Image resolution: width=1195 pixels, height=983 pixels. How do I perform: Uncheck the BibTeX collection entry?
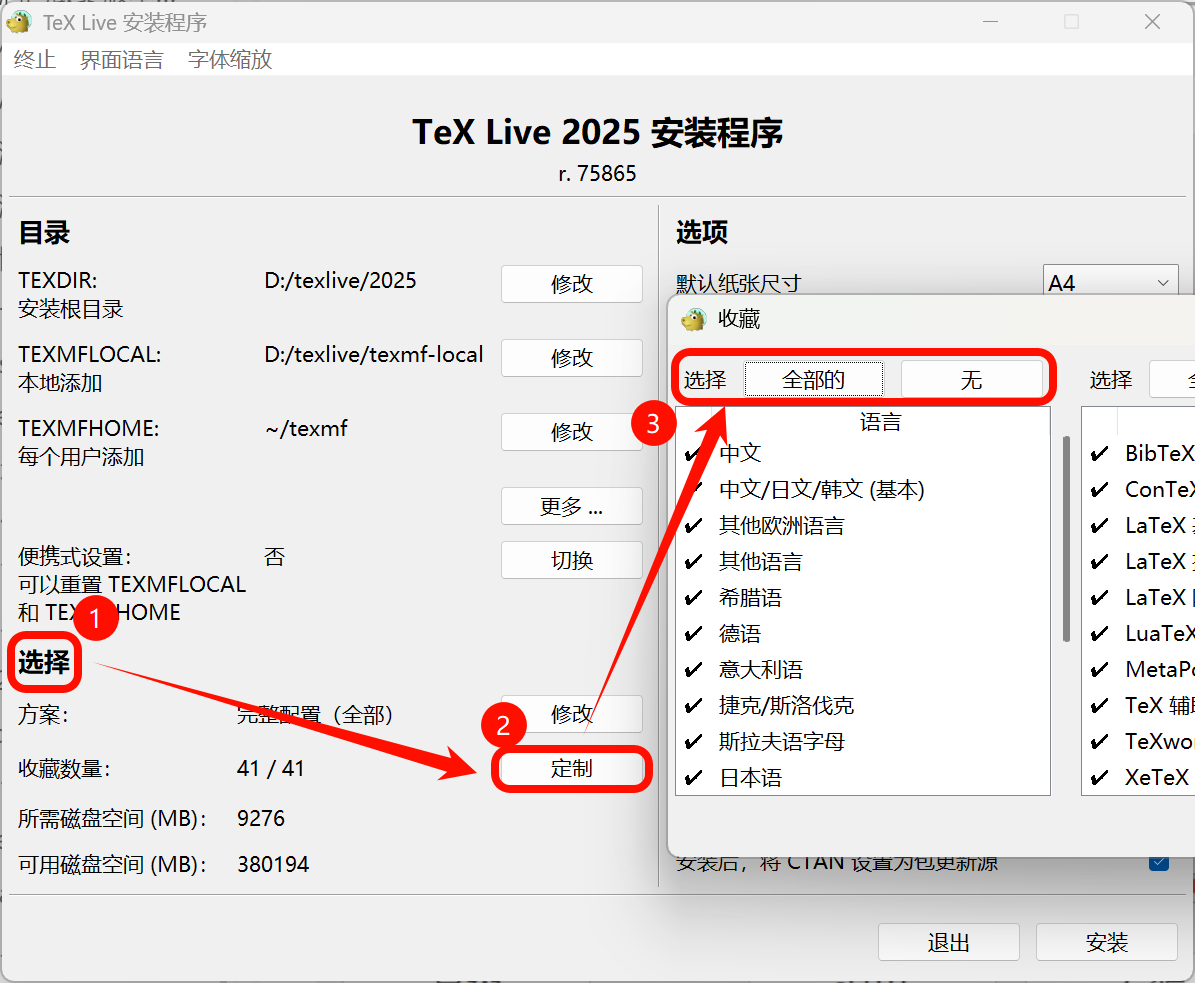(x=1099, y=454)
